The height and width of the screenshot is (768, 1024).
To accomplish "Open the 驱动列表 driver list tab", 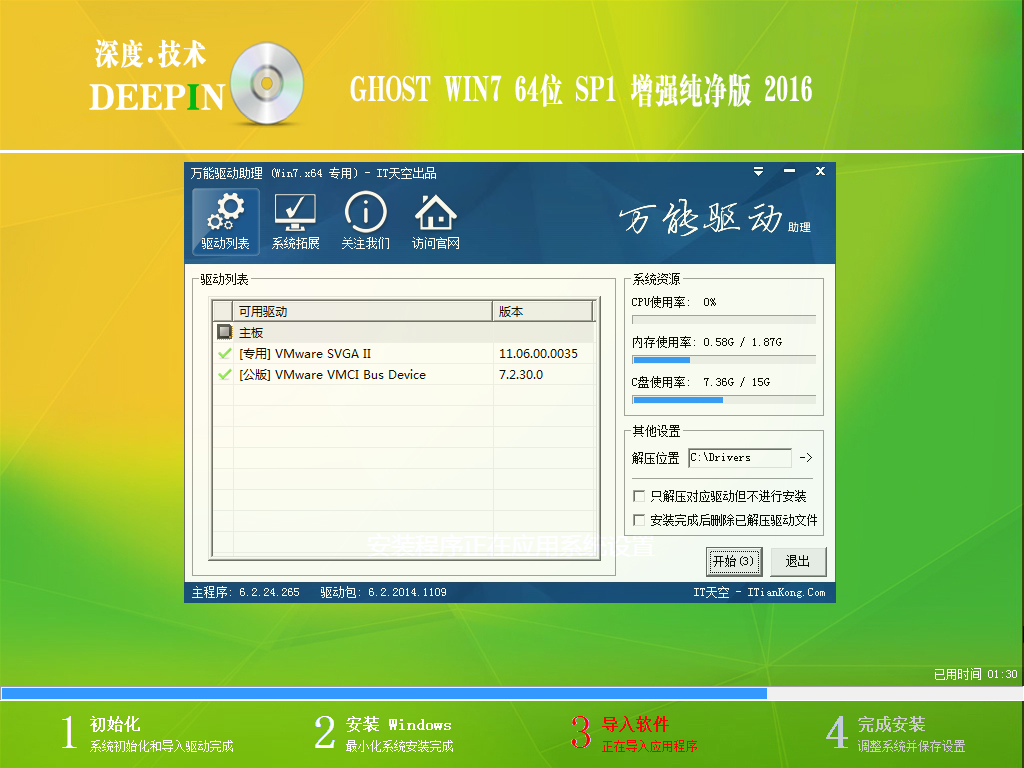I will click(225, 221).
